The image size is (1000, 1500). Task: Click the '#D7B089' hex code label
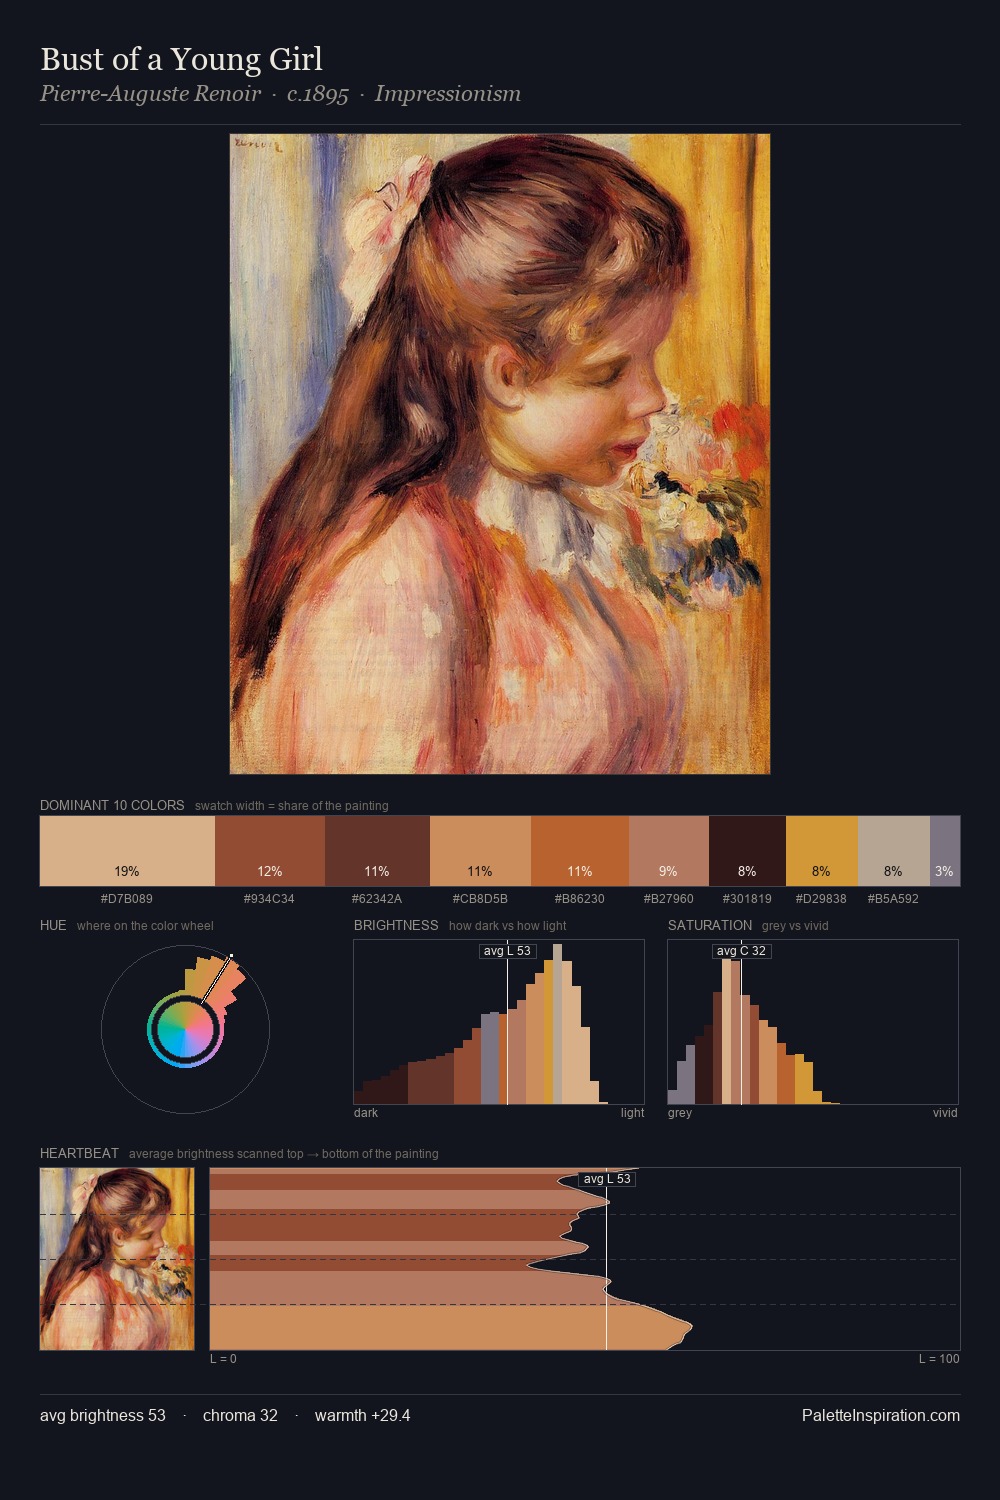(x=127, y=898)
